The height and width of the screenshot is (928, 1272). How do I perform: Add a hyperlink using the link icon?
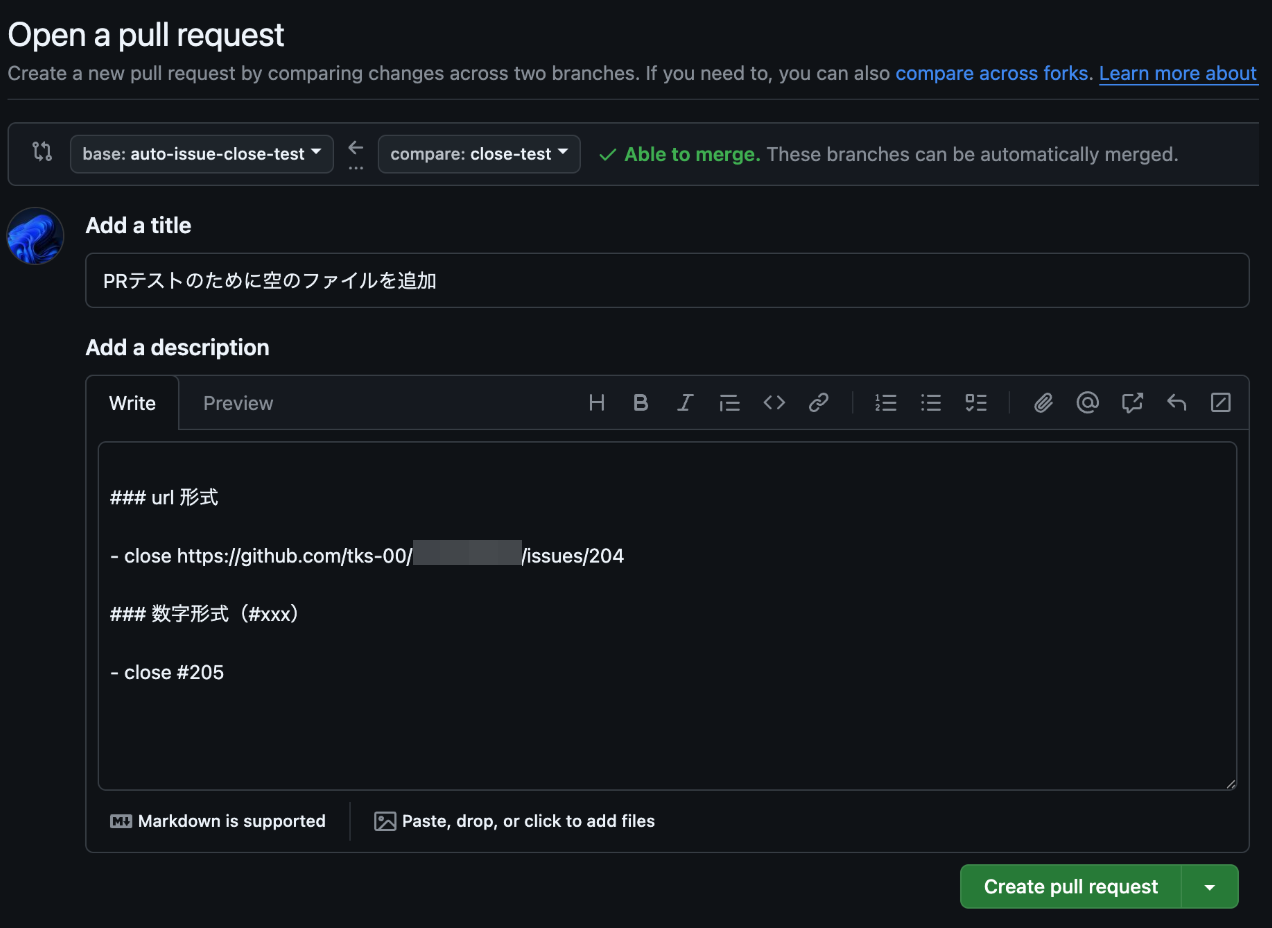(x=819, y=402)
